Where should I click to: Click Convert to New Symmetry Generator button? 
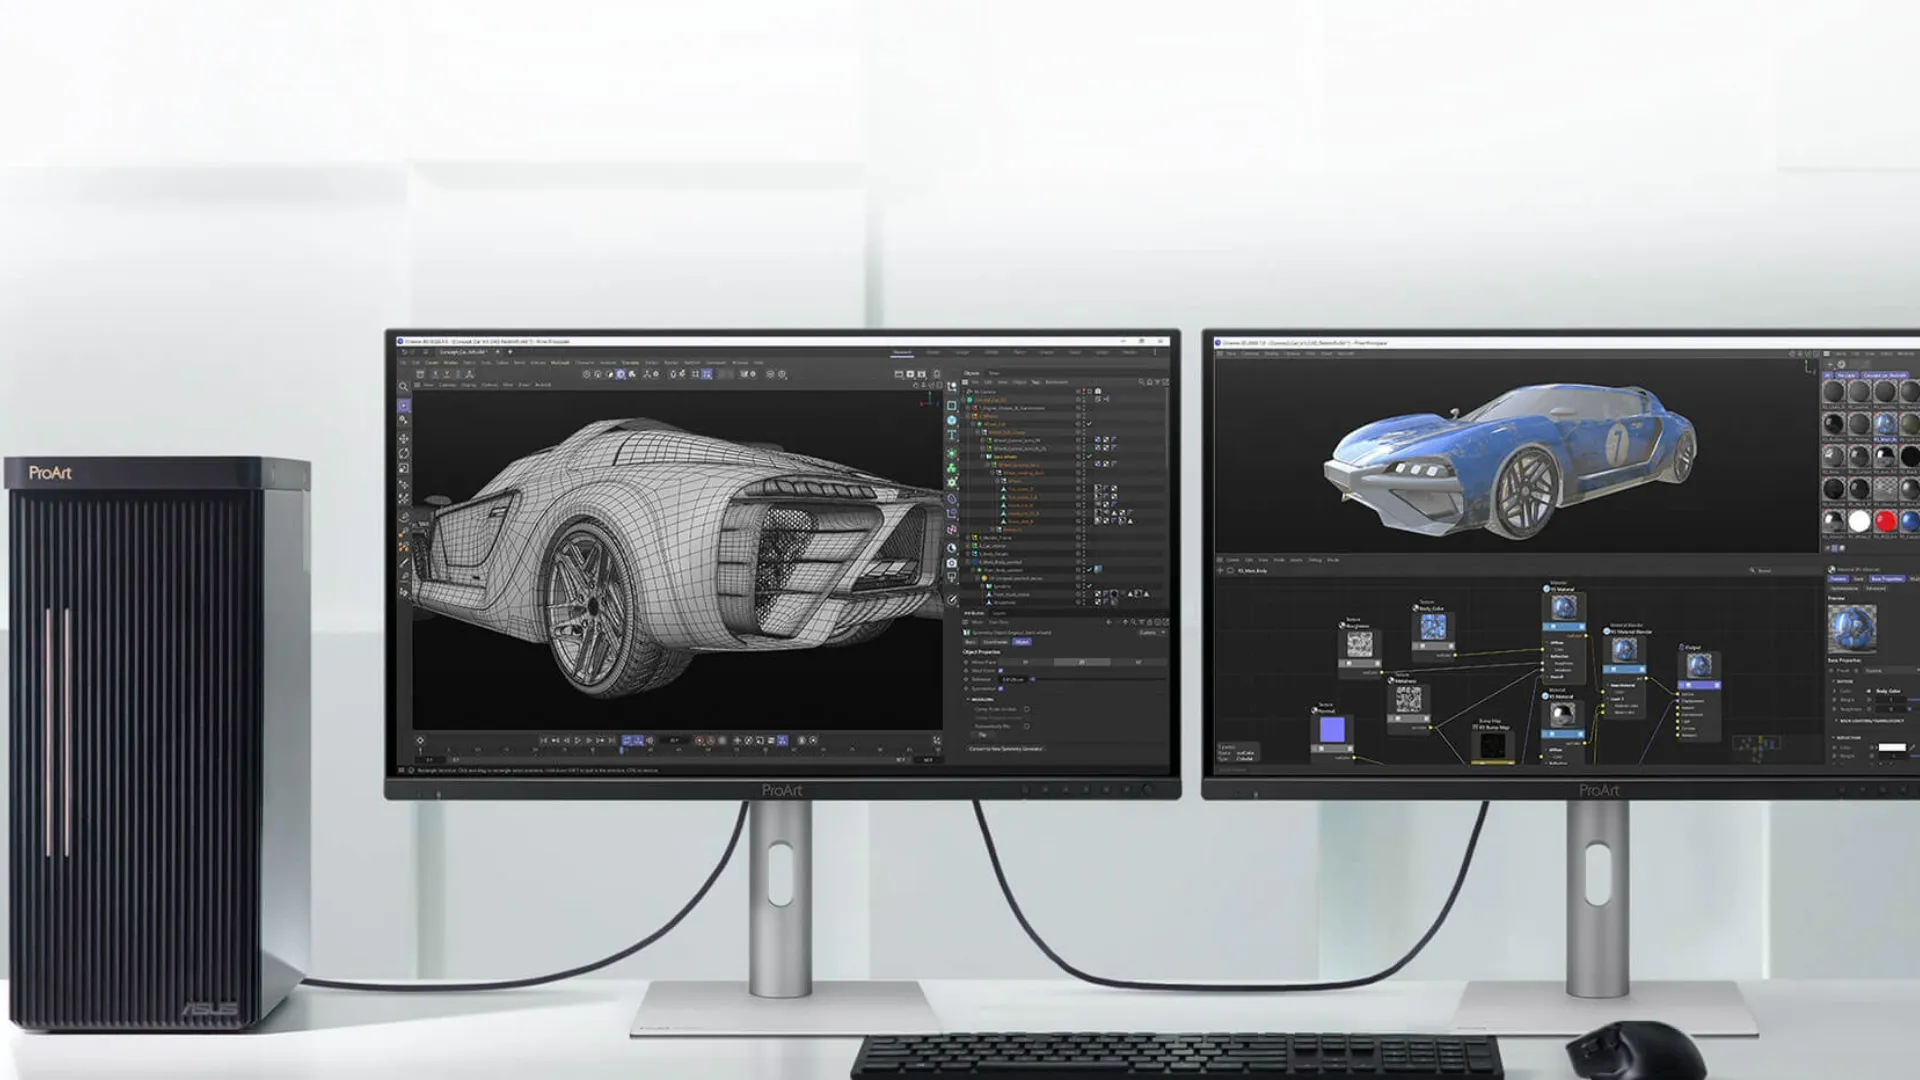1006,749
